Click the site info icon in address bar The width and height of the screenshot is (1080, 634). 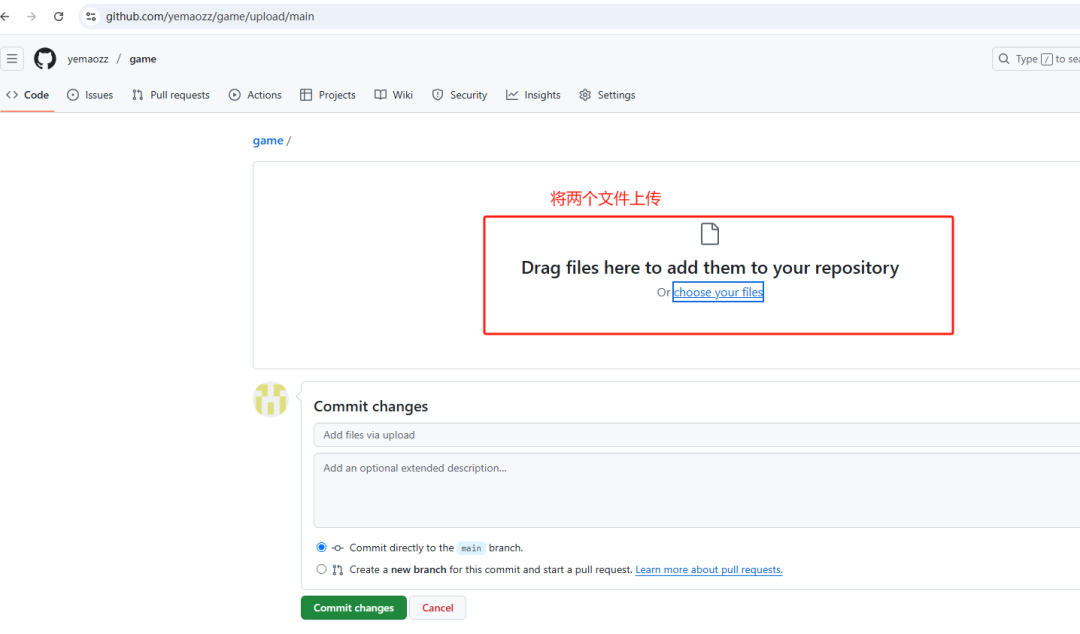[x=91, y=17]
